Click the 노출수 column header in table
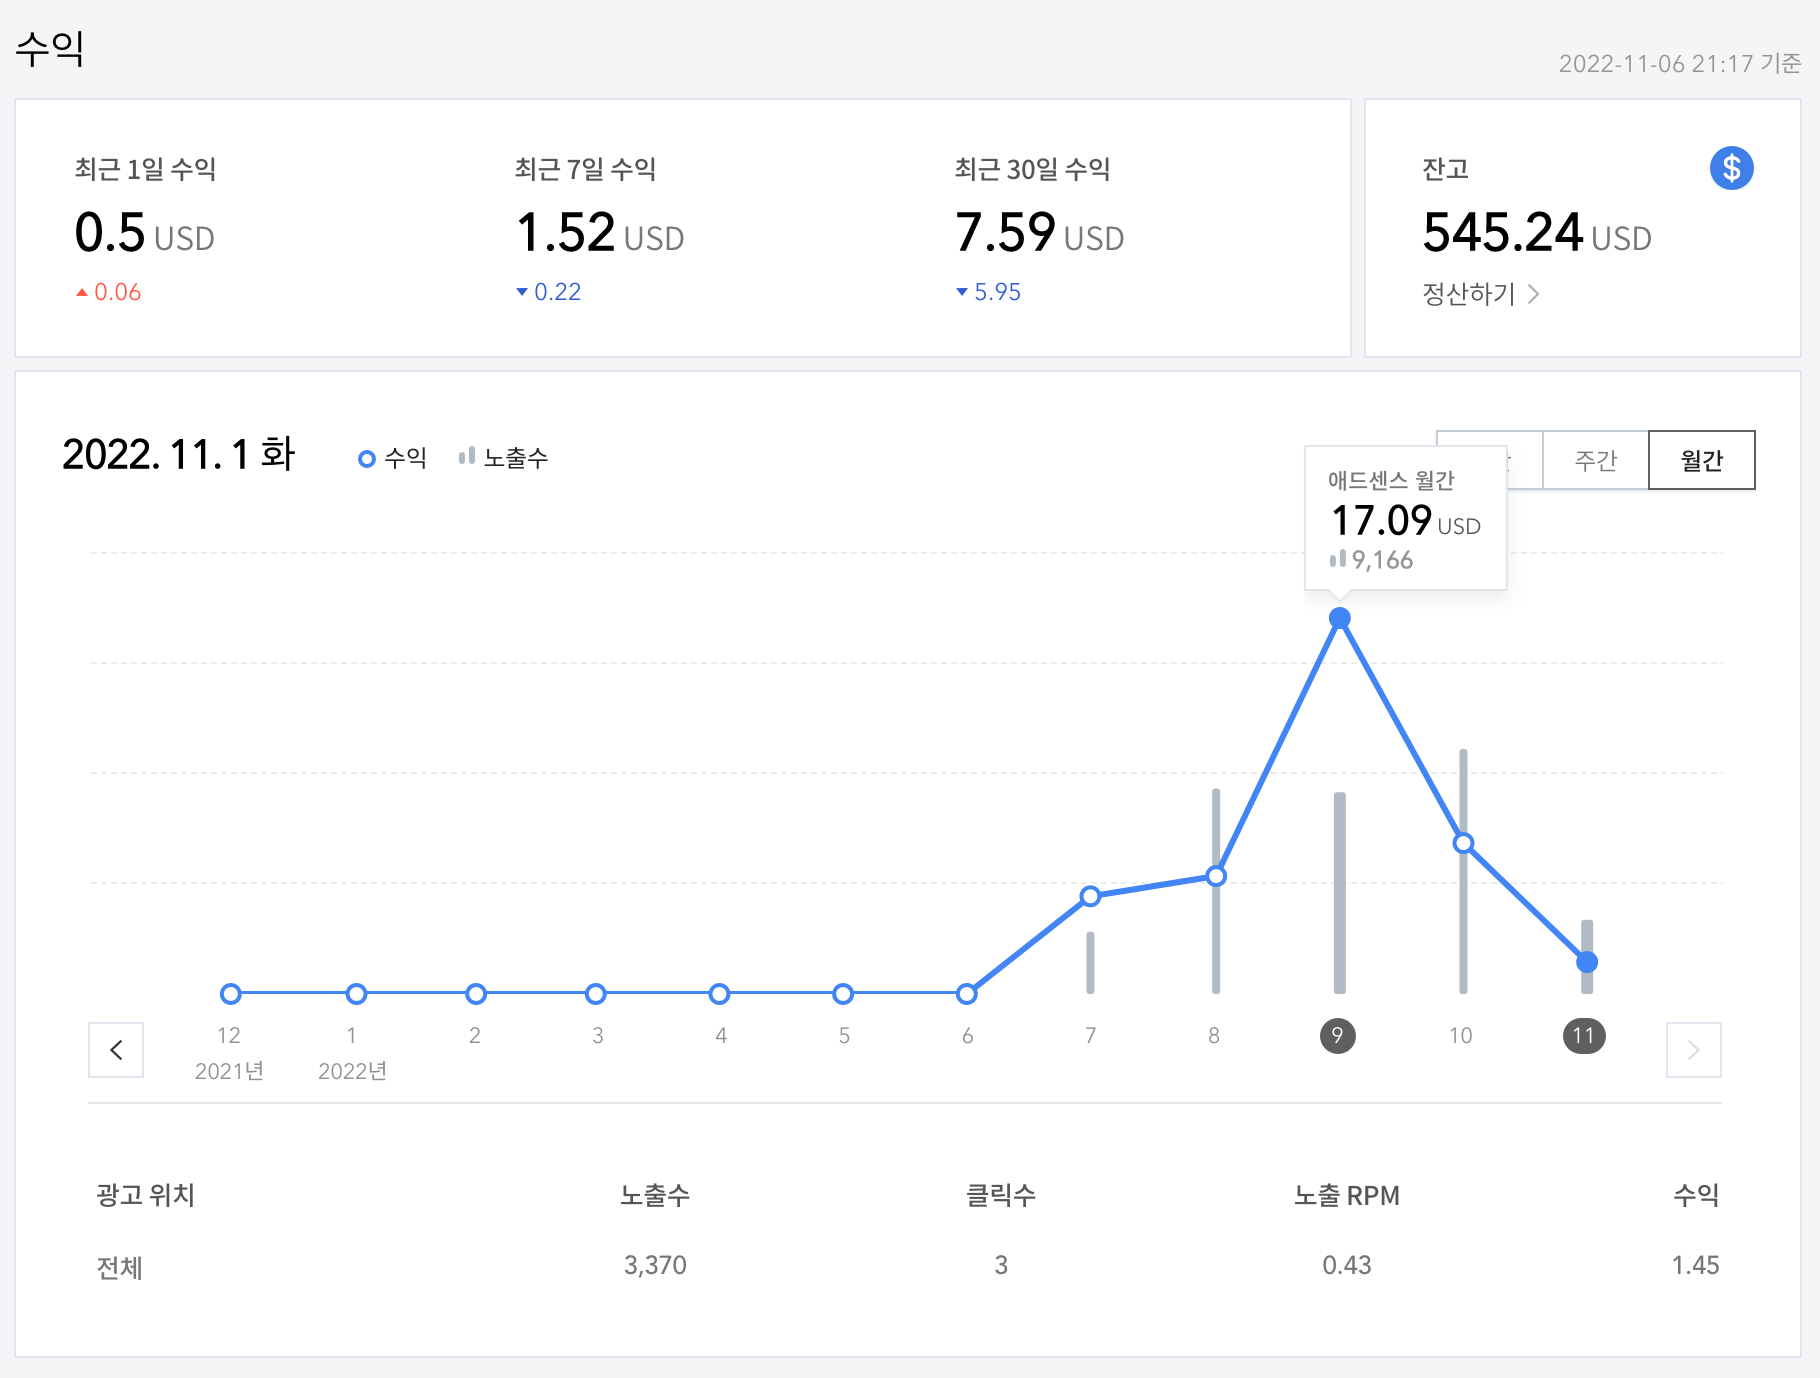The image size is (1820, 1378). coord(655,1195)
